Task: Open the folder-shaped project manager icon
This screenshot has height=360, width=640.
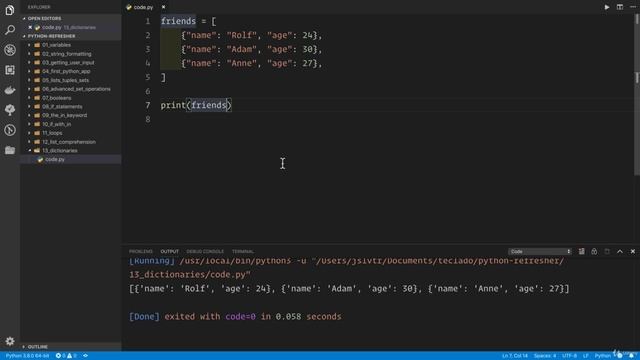Action: pyautogui.click(x=10, y=150)
